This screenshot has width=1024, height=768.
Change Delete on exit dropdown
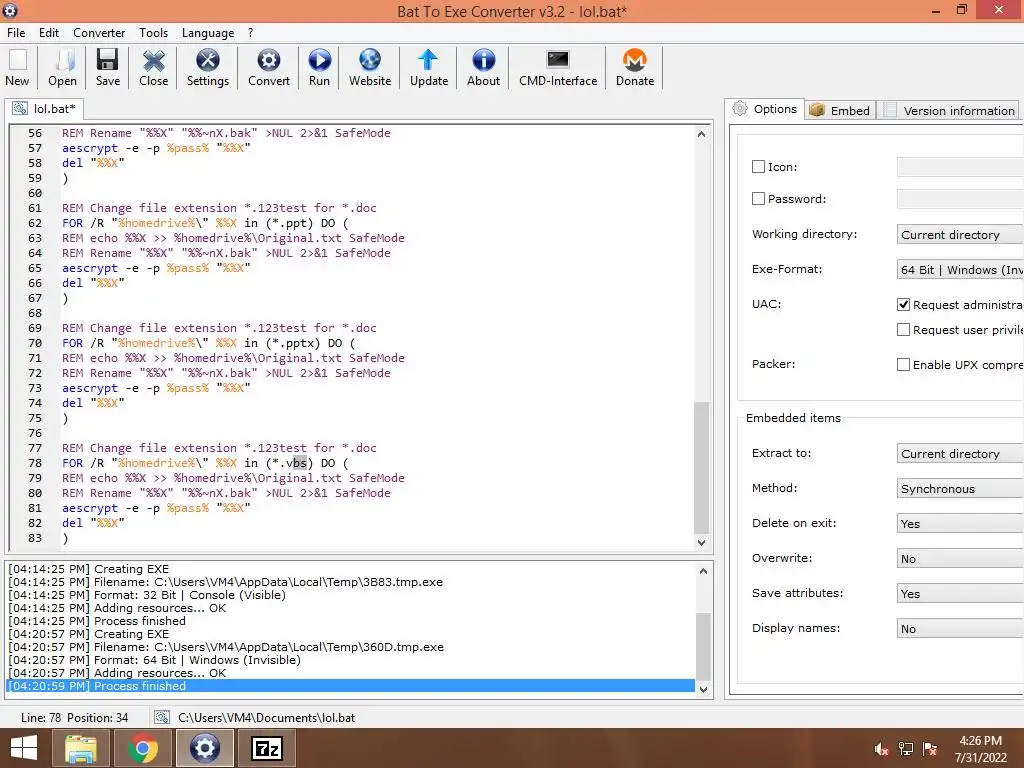(960, 524)
